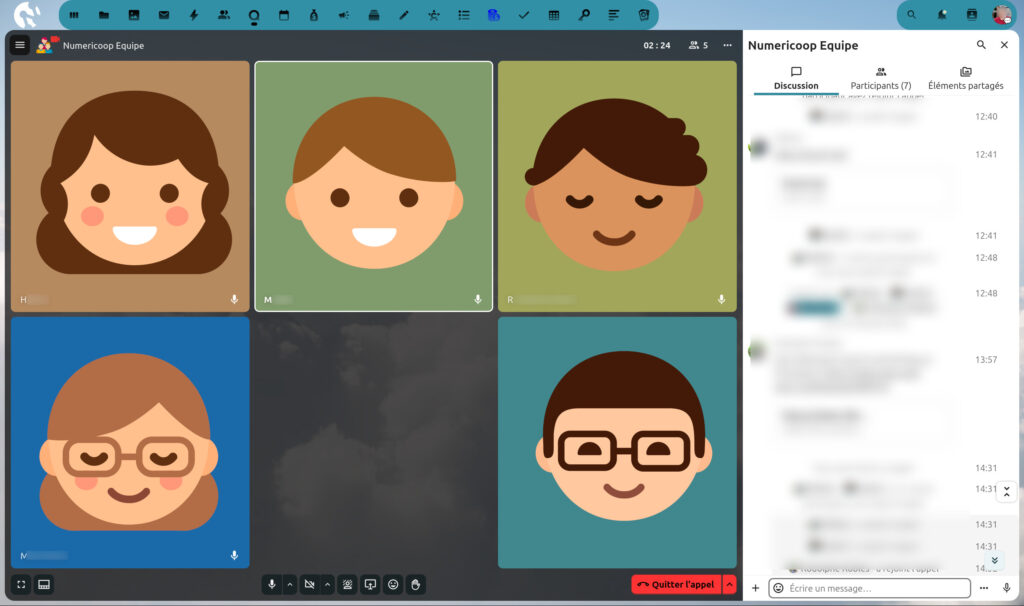Viewport: 1024px width, 606px height.
Task: Click the Nextcloud logo at top left
Action: (27, 14)
